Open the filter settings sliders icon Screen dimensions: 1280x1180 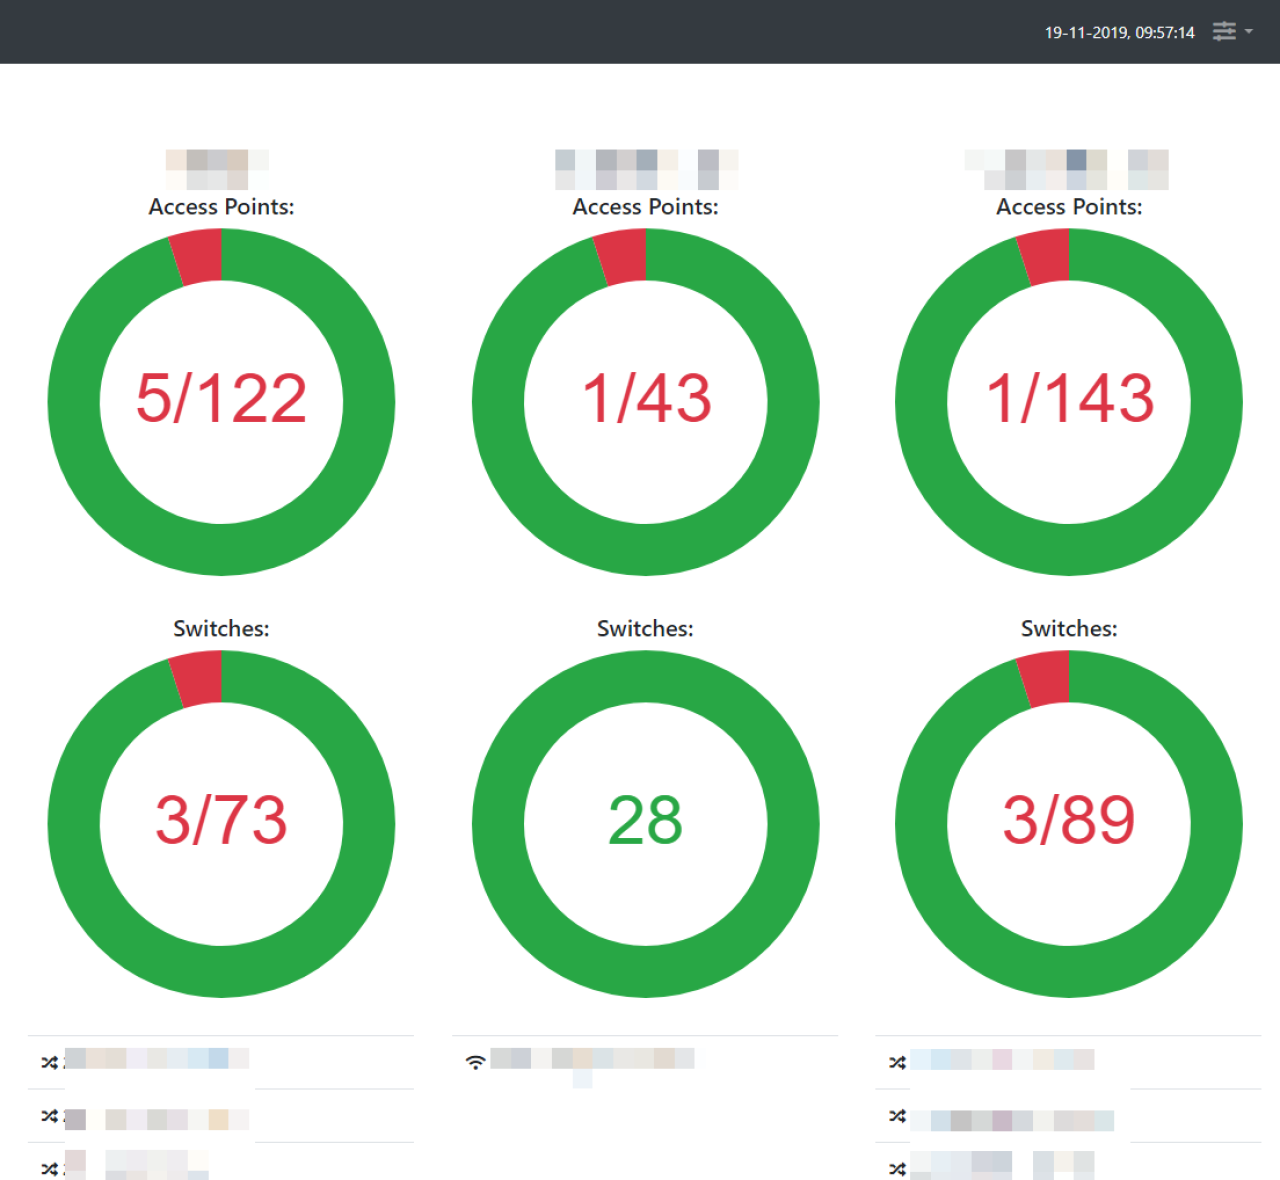pyautogui.click(x=1224, y=32)
